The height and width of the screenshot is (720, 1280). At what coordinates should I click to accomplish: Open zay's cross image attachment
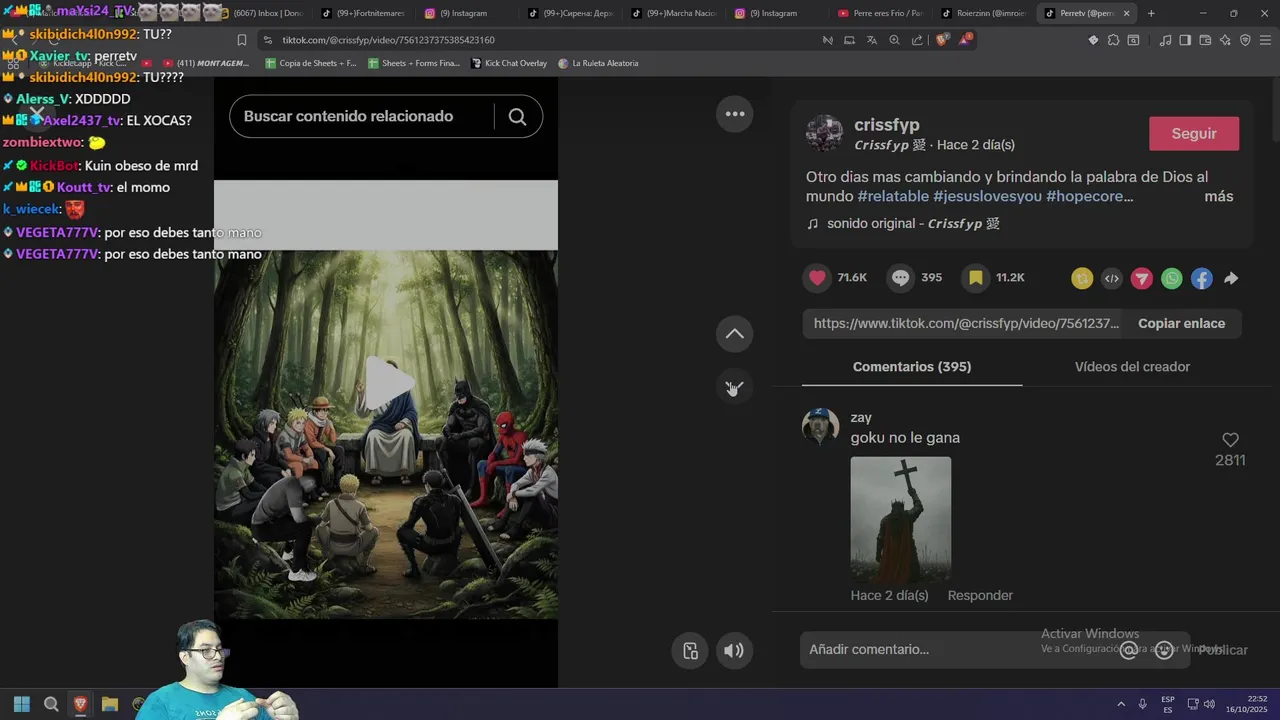click(901, 519)
